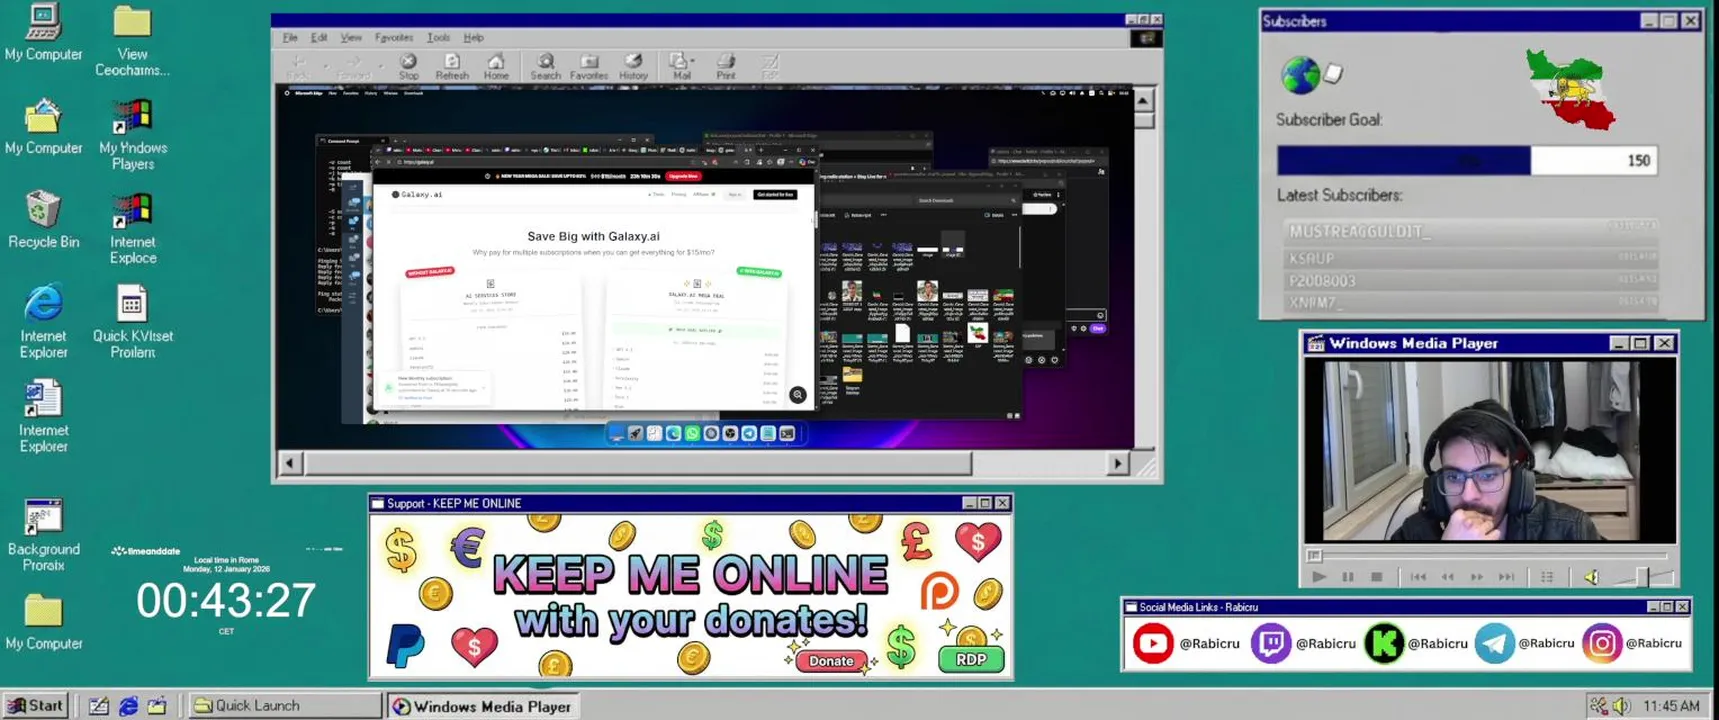Open the Favorites menu in the menu bar

(394, 38)
